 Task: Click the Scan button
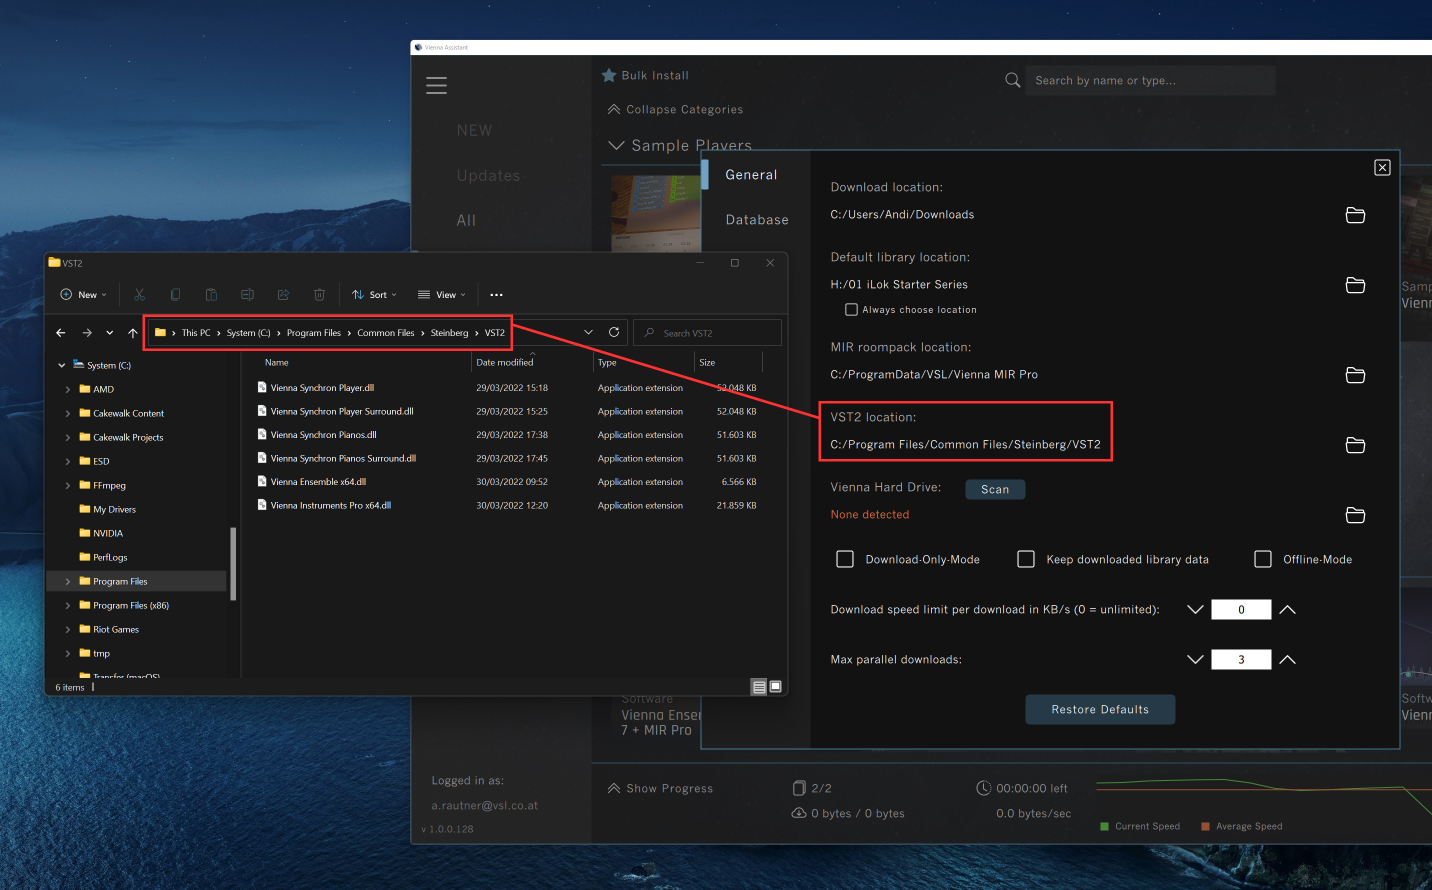click(995, 489)
